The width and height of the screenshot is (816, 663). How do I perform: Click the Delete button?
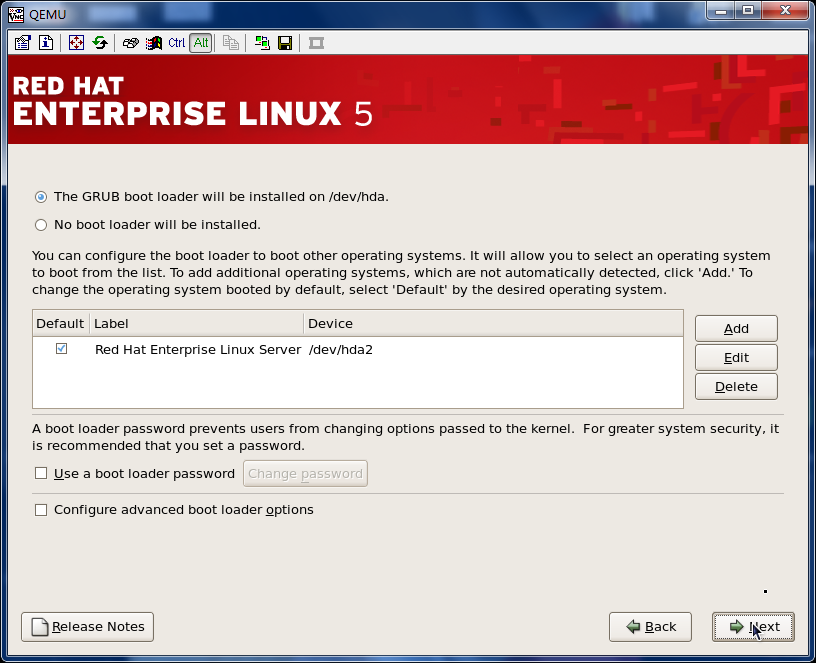click(736, 387)
